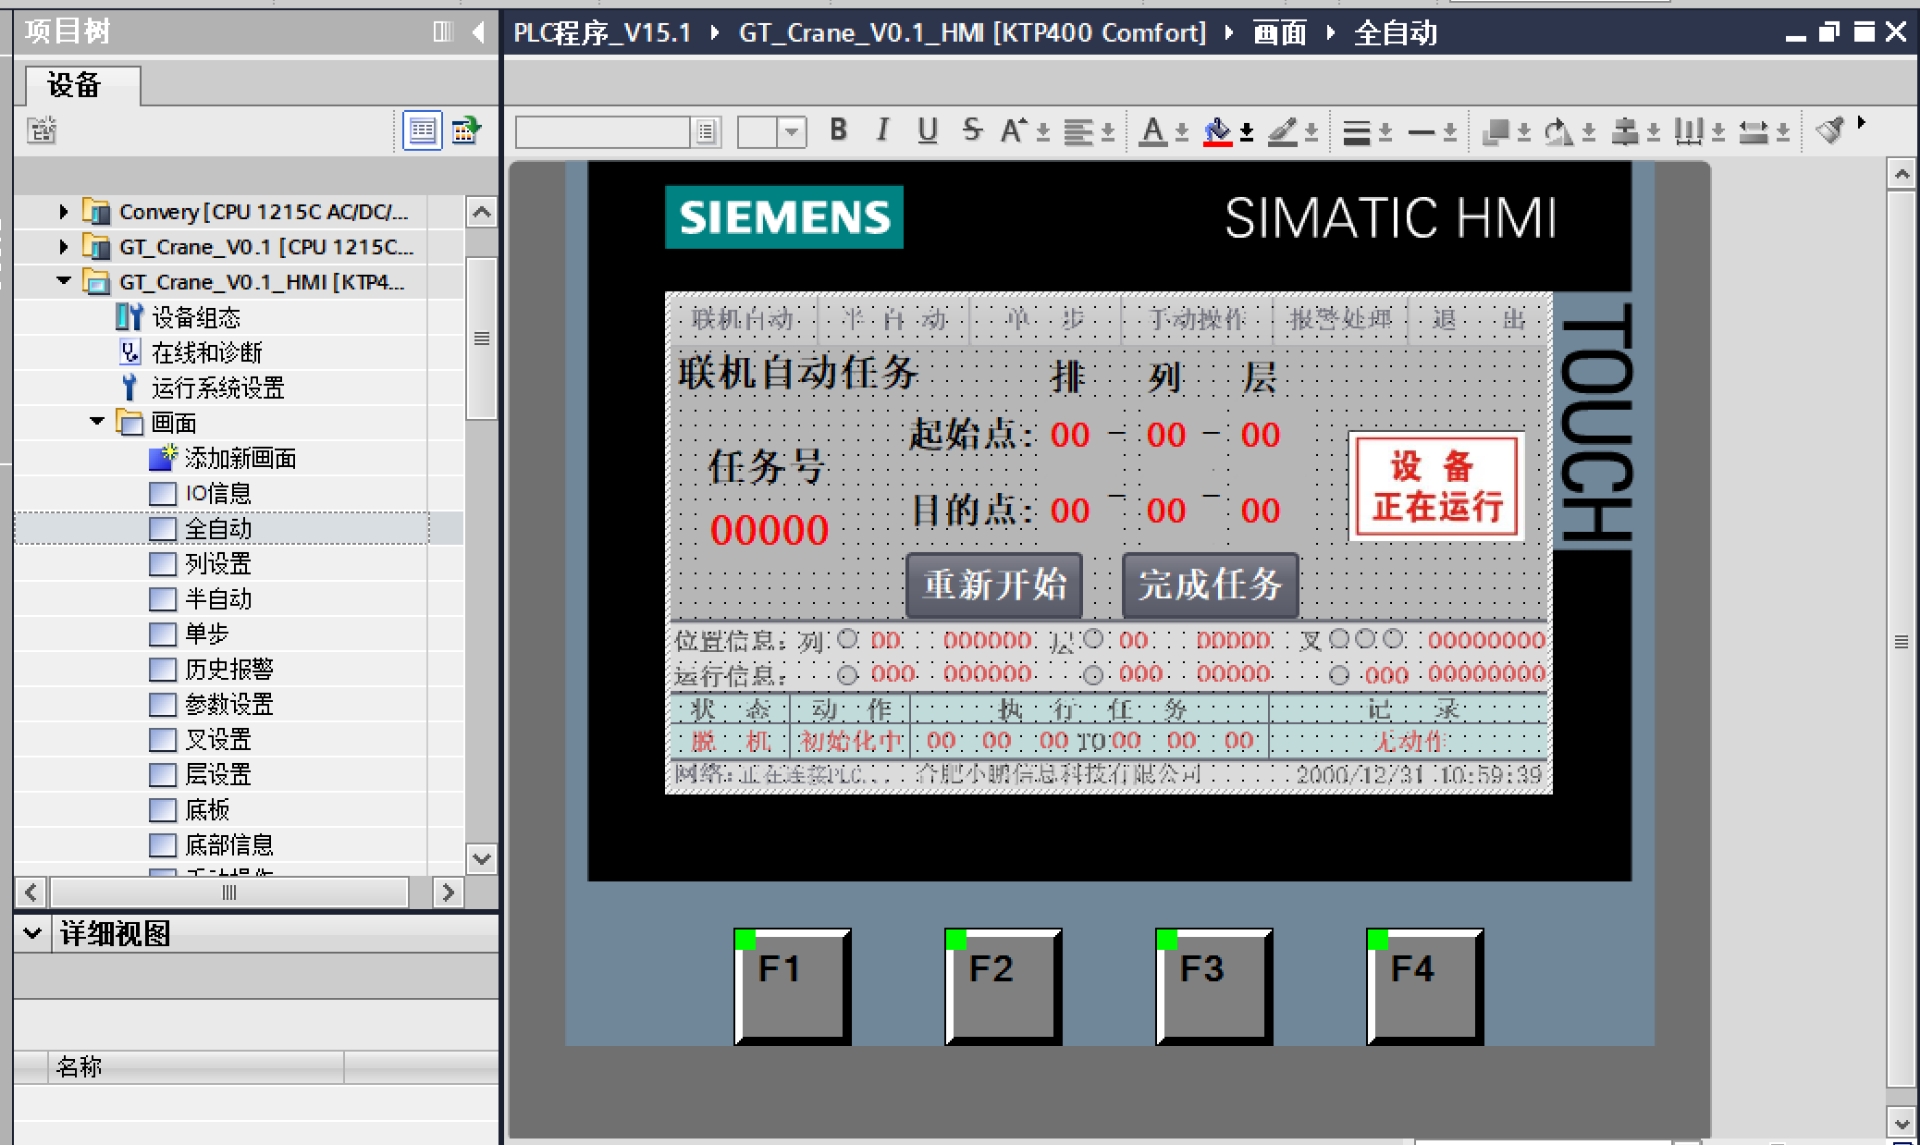Collapse the 画面 folder in the tree
Viewport: 1920px width, 1145px height.
click(x=97, y=422)
